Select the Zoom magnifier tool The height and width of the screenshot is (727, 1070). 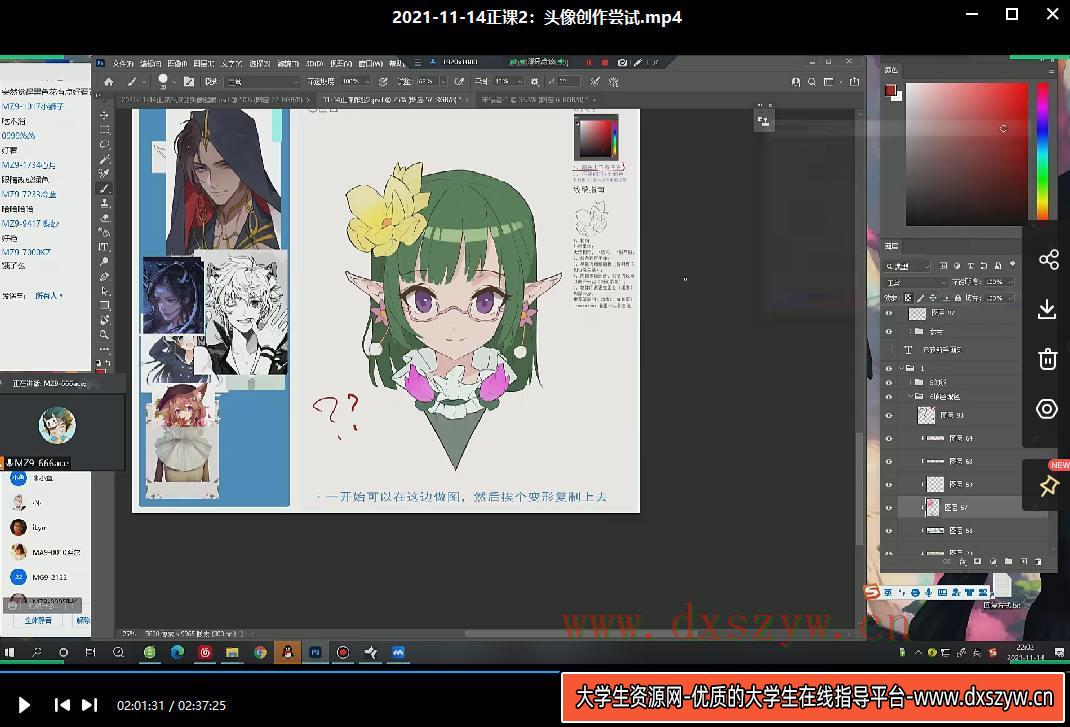pyautogui.click(x=104, y=334)
